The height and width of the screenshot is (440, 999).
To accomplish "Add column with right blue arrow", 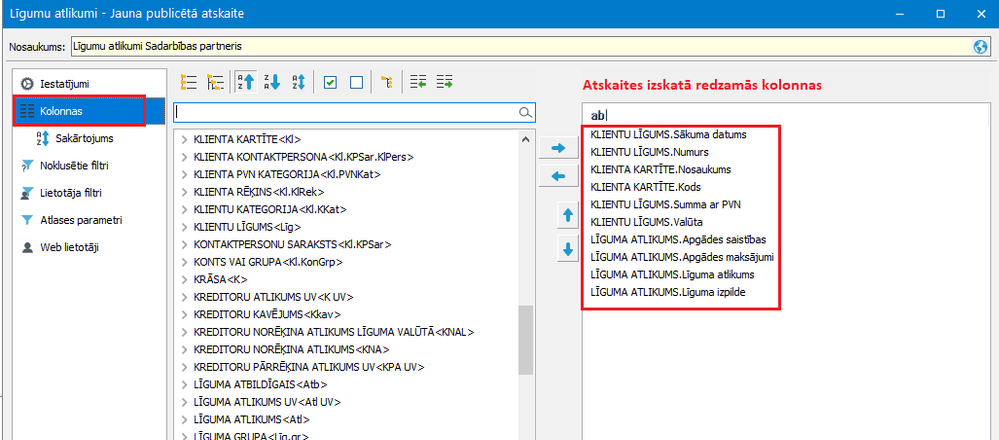I will point(558,148).
